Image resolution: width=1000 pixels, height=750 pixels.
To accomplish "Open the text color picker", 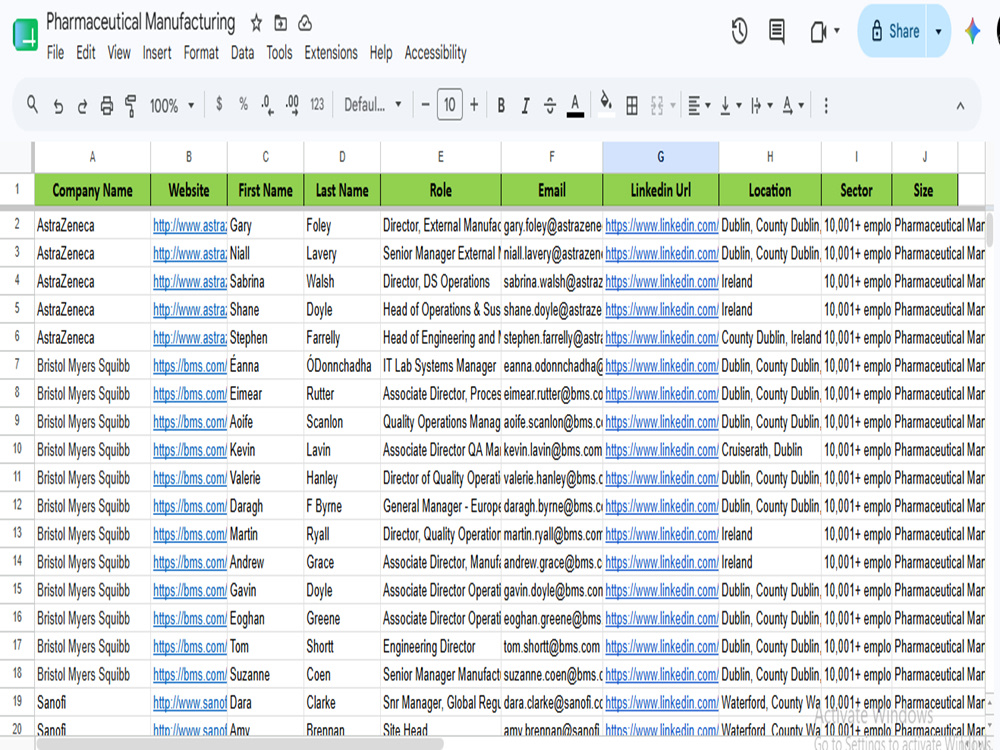I will point(575,106).
